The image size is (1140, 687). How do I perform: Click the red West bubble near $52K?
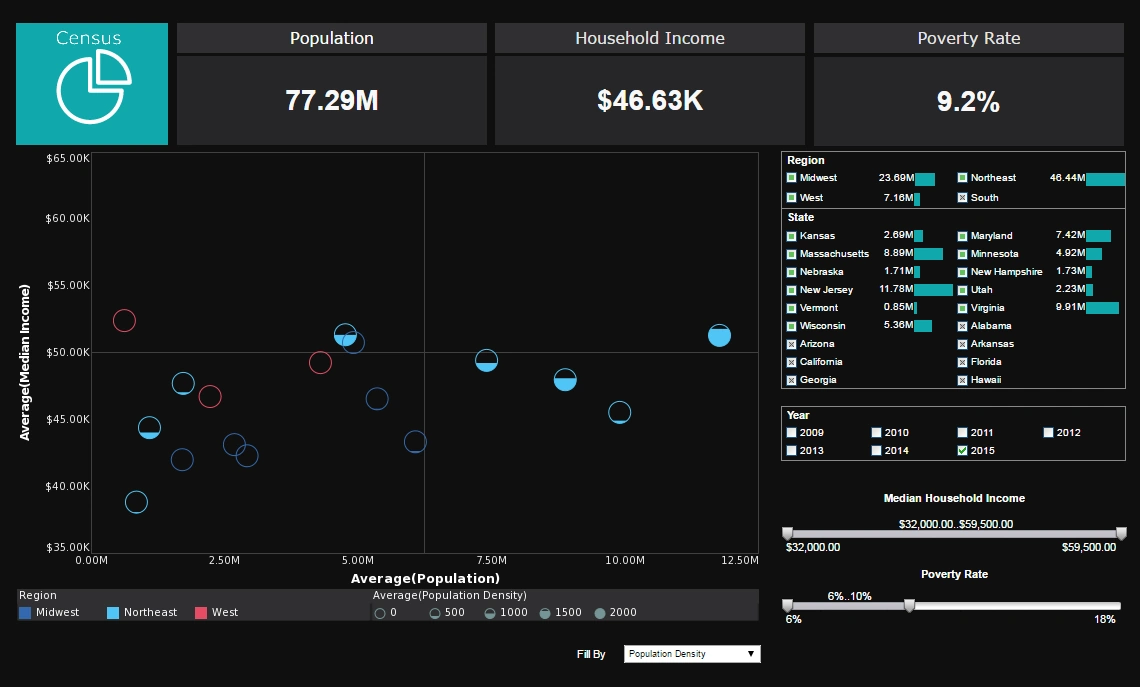click(124, 321)
